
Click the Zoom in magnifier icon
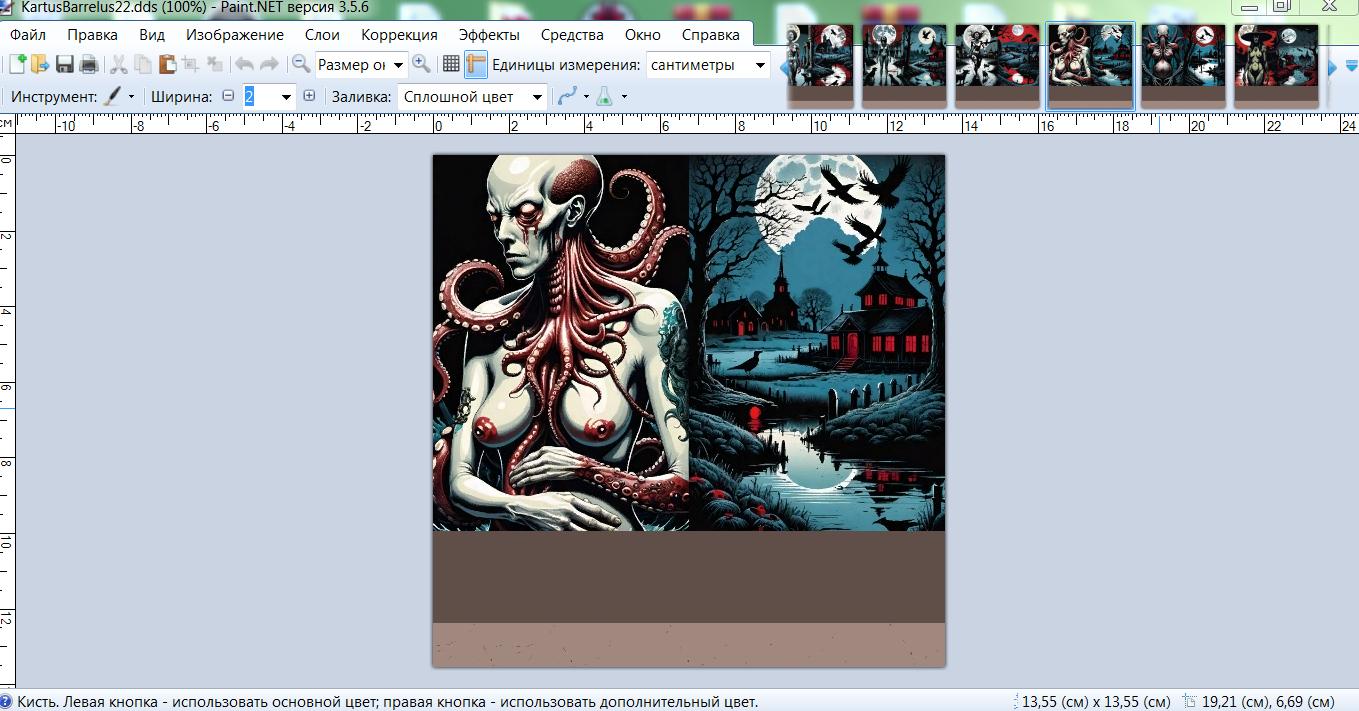(x=422, y=65)
